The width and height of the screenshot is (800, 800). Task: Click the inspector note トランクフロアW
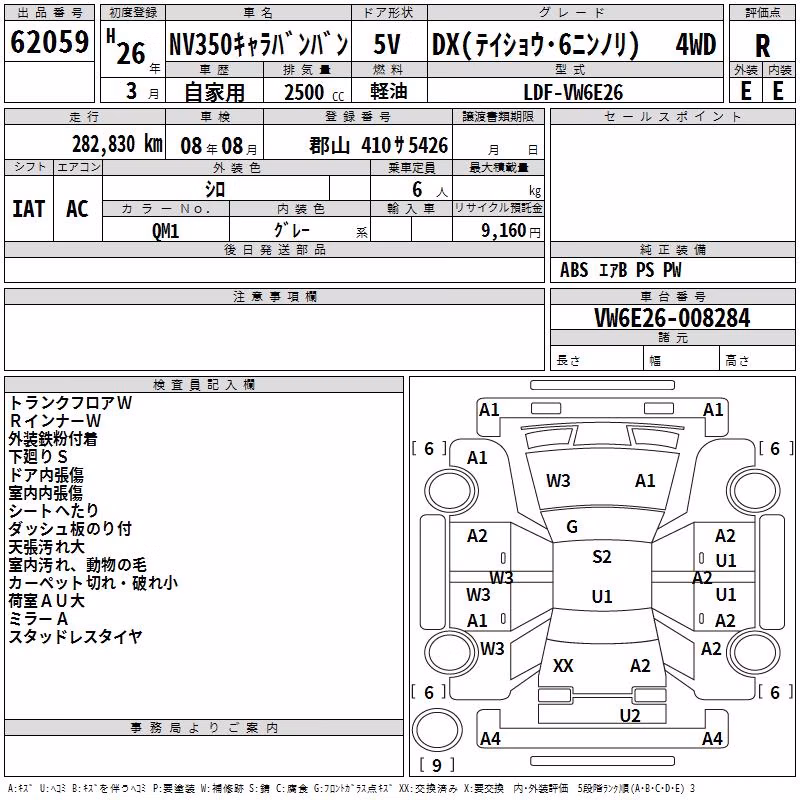point(70,403)
